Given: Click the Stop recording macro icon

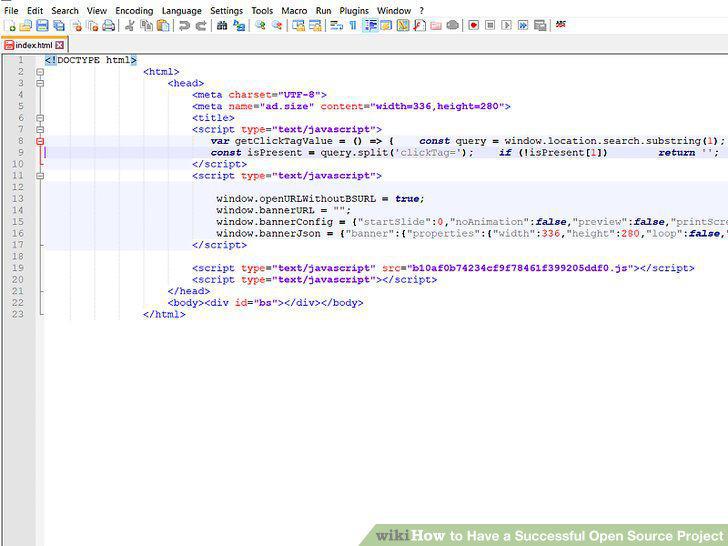Looking at the screenshot, I should (490, 26).
